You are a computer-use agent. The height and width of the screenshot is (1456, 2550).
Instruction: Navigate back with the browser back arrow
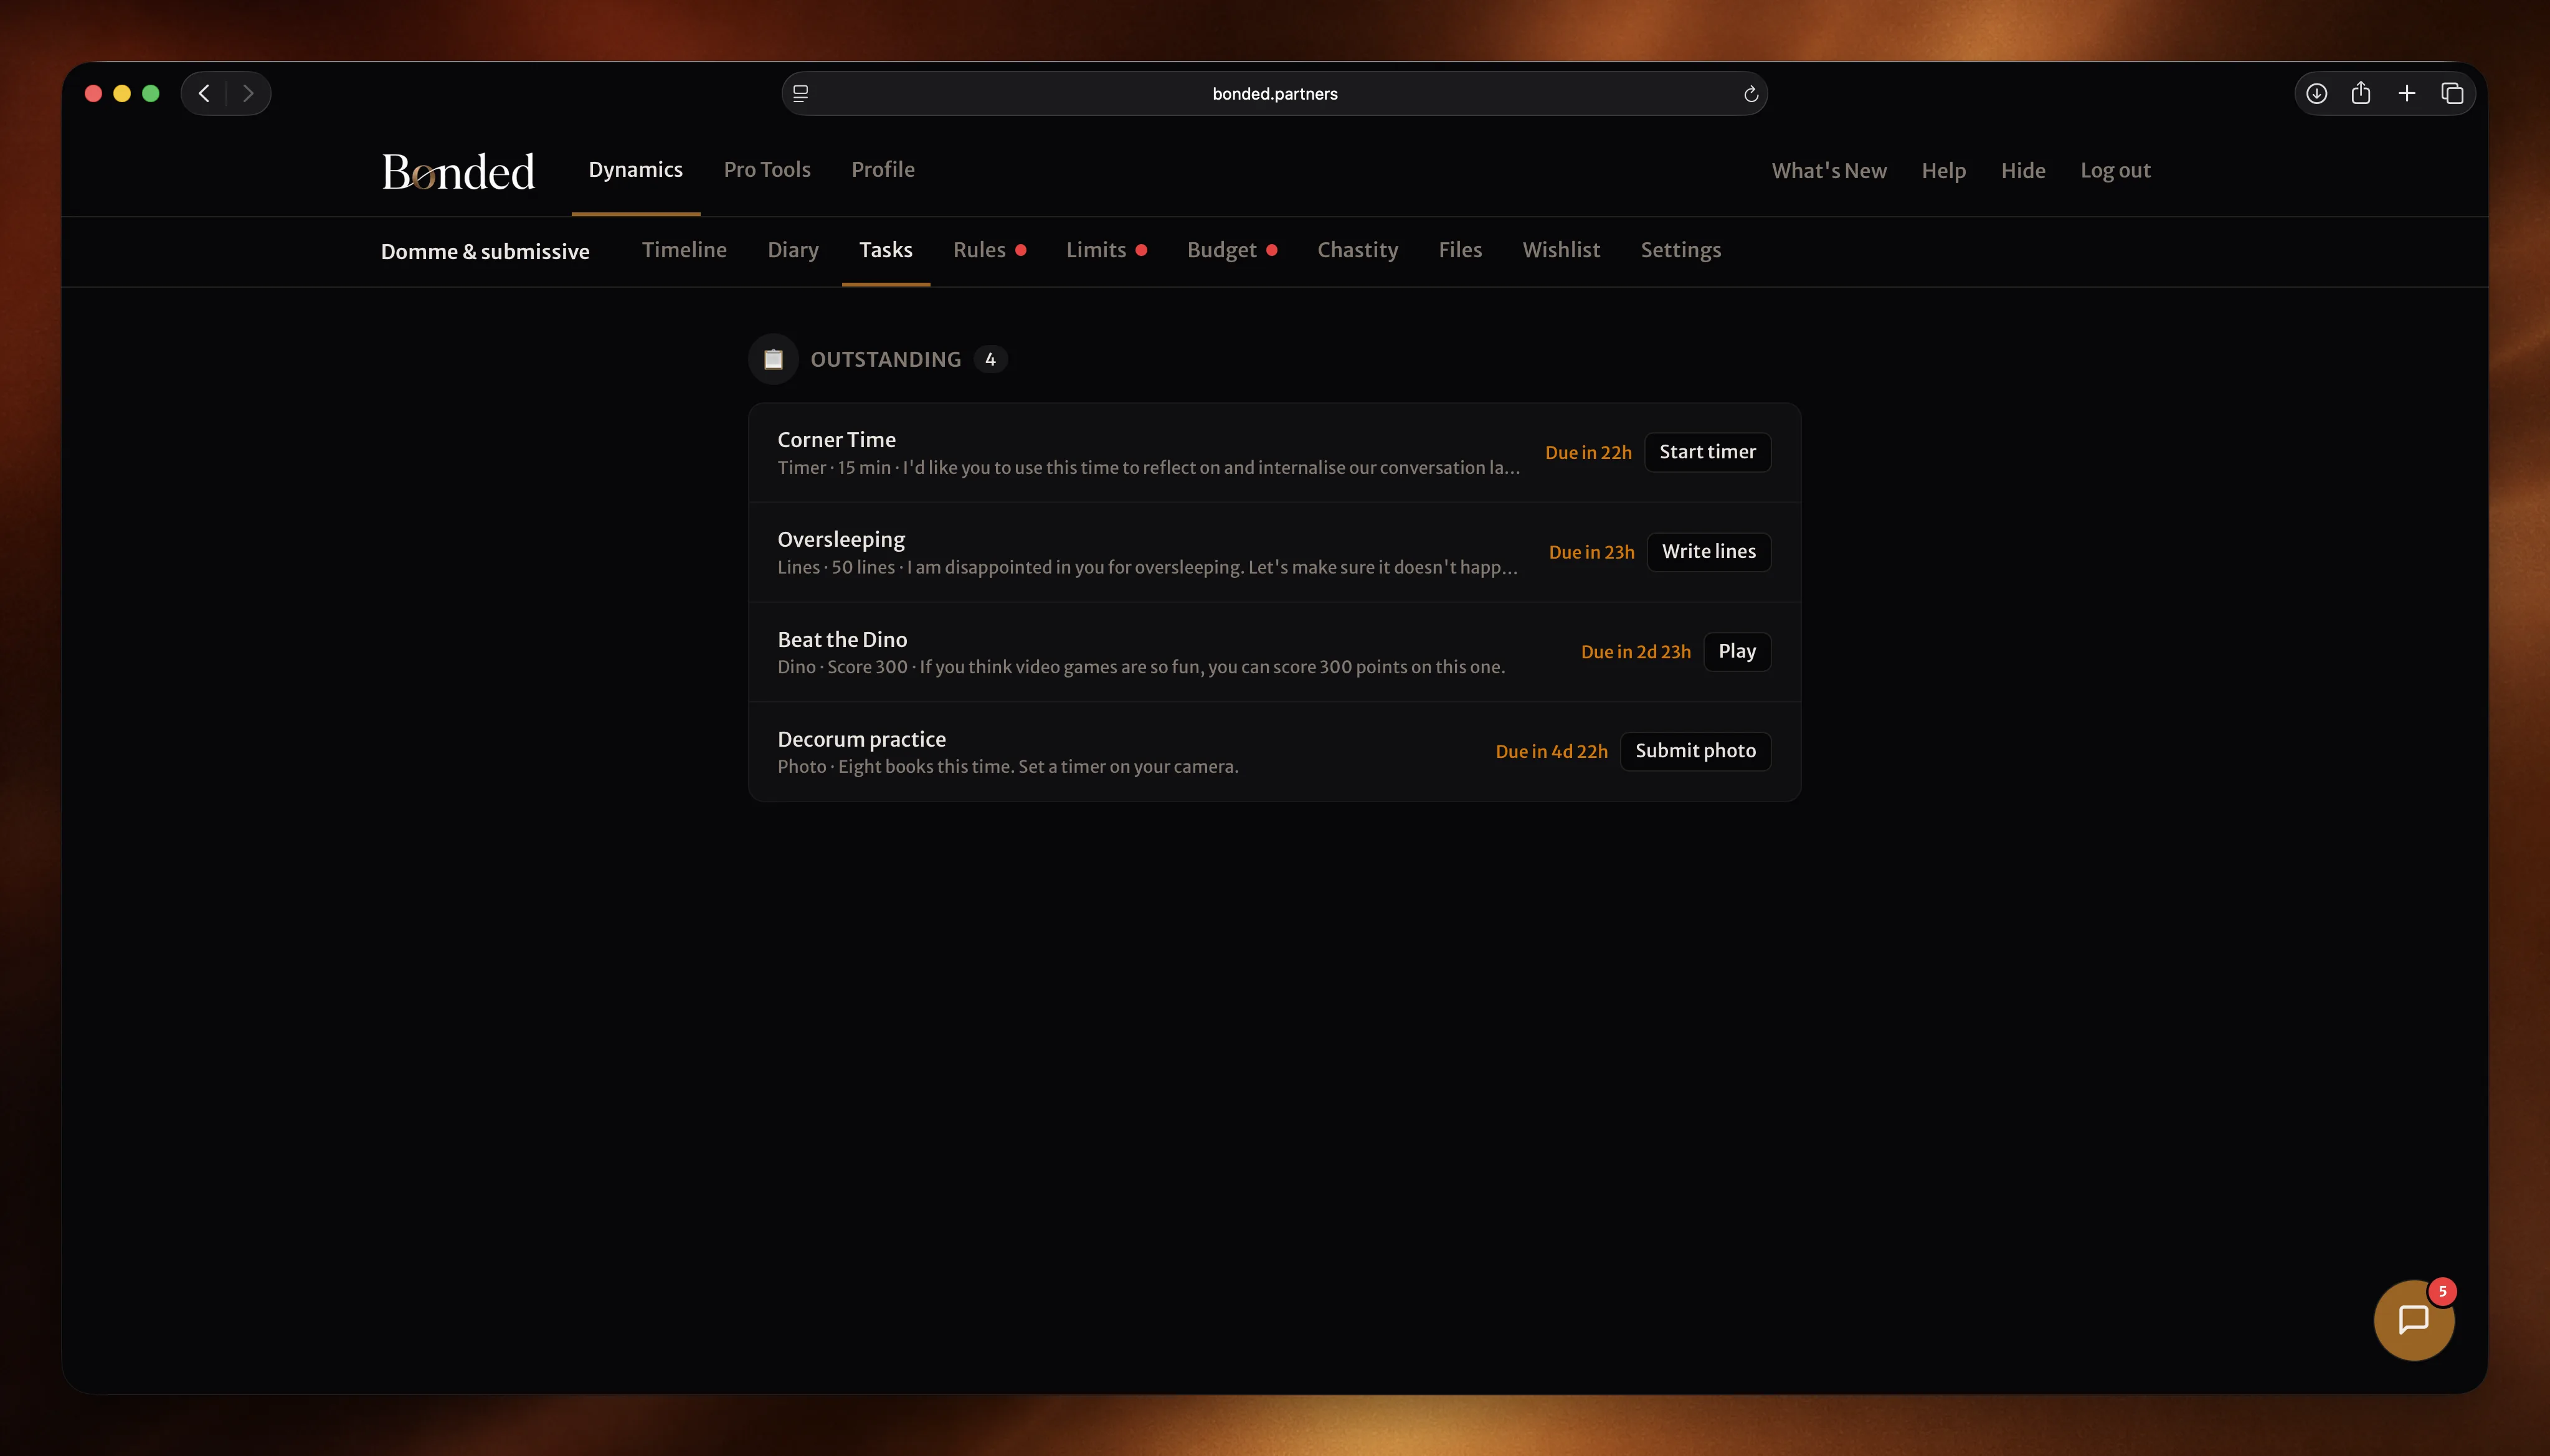(x=203, y=92)
